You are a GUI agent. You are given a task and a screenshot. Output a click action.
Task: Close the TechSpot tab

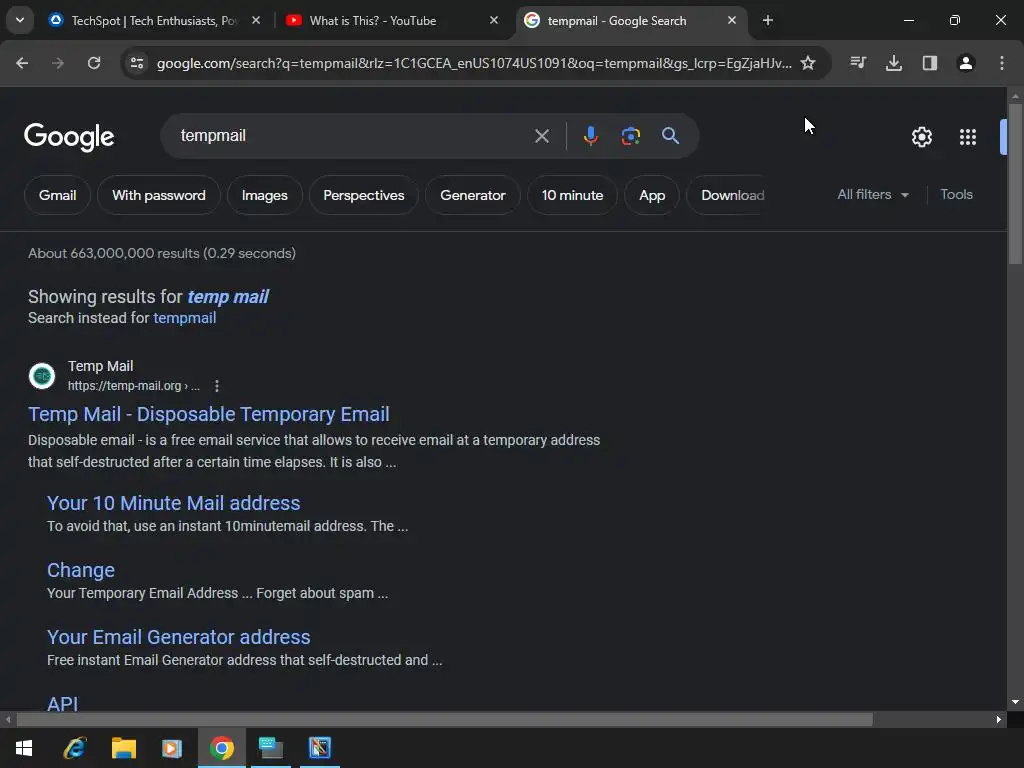[256, 21]
